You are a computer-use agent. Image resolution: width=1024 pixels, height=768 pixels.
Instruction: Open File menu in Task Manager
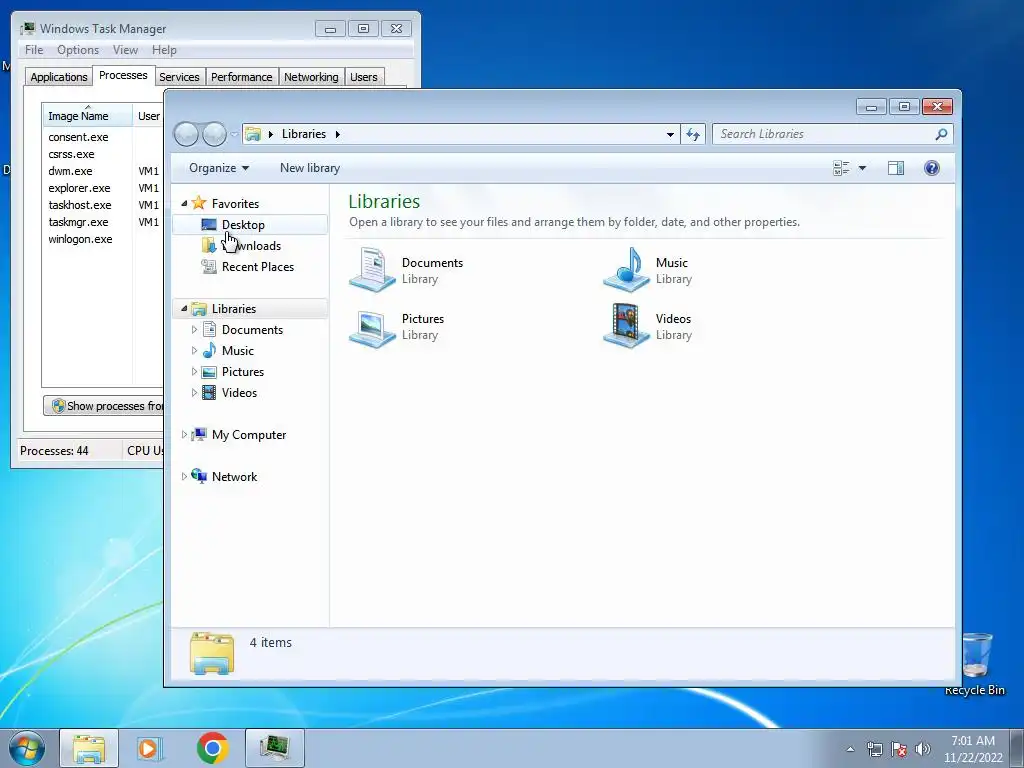[x=34, y=50]
